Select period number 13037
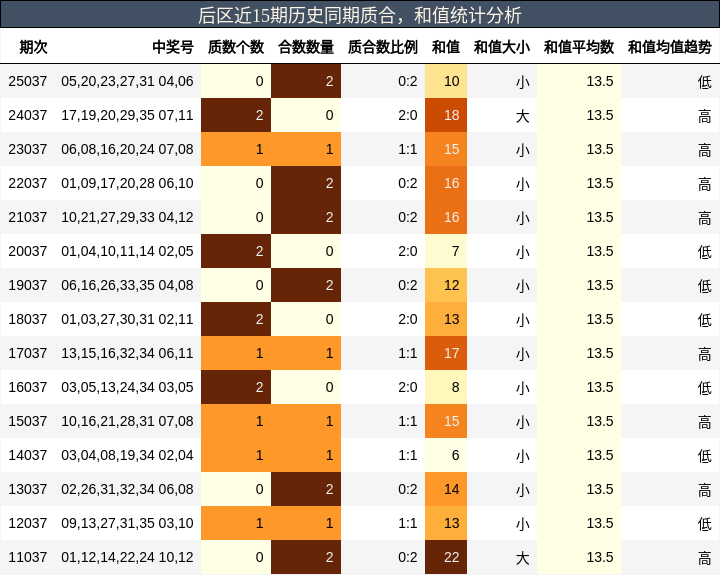 28,489
